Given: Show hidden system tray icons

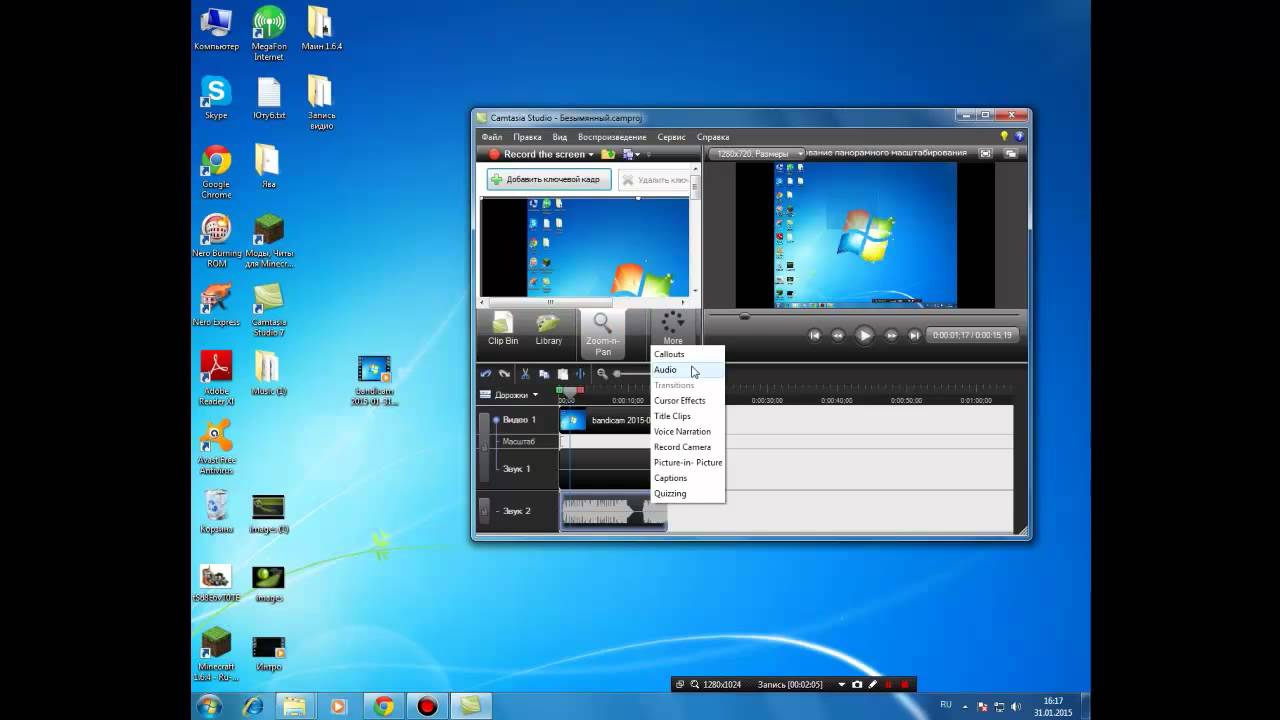Looking at the screenshot, I should 964,706.
